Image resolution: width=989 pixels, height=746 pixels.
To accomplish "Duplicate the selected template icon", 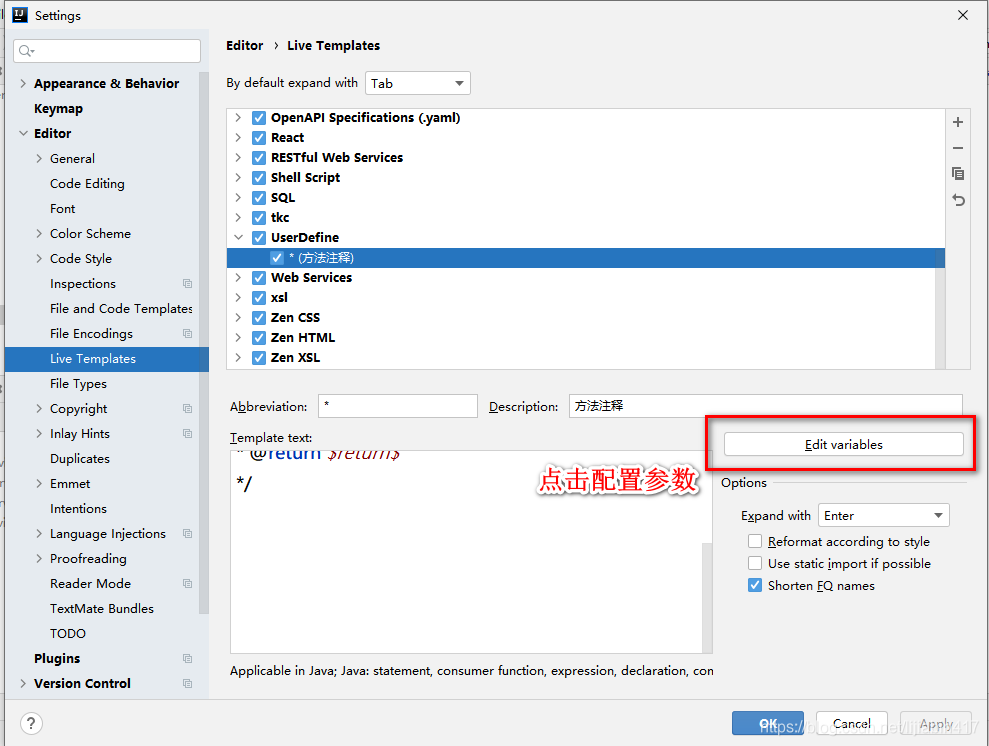I will 957,173.
